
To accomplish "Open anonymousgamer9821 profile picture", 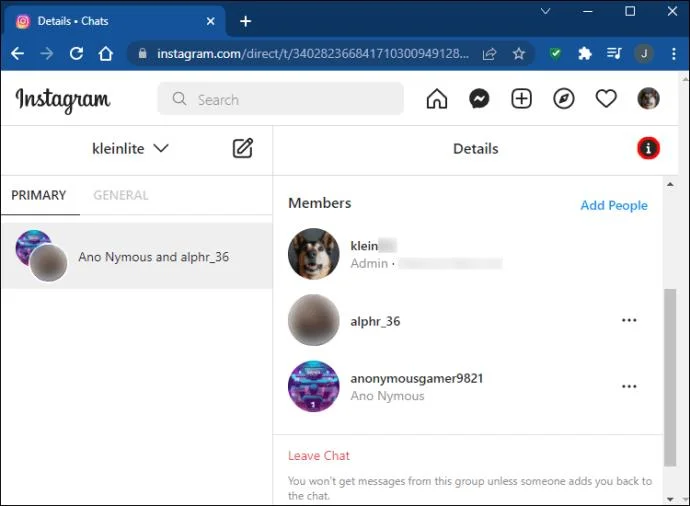I will point(314,386).
